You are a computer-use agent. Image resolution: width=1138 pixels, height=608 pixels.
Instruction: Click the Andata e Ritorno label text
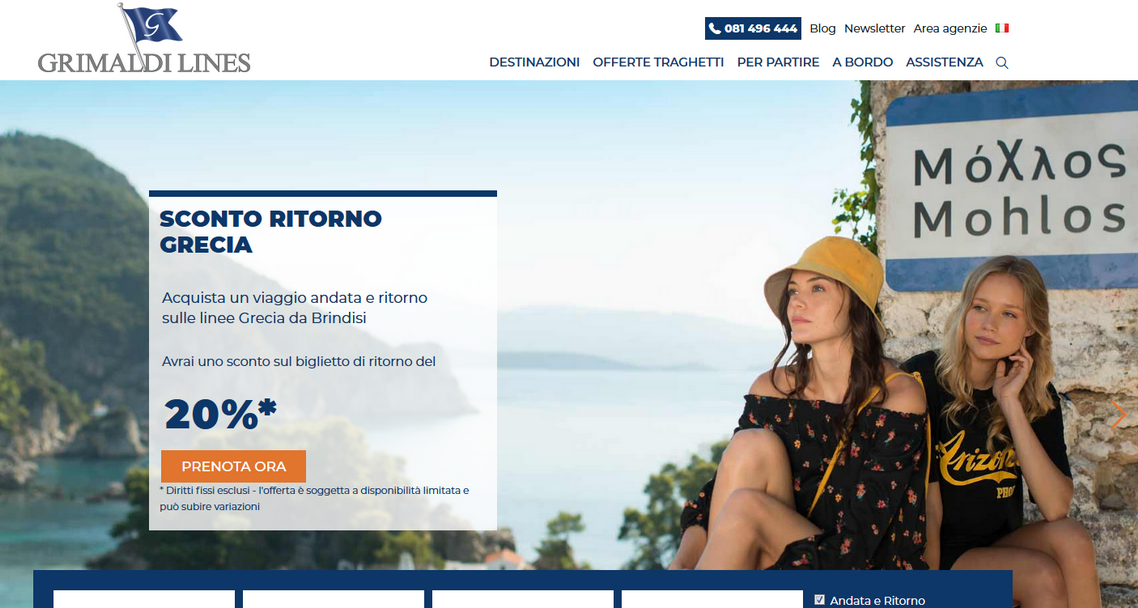(877, 601)
